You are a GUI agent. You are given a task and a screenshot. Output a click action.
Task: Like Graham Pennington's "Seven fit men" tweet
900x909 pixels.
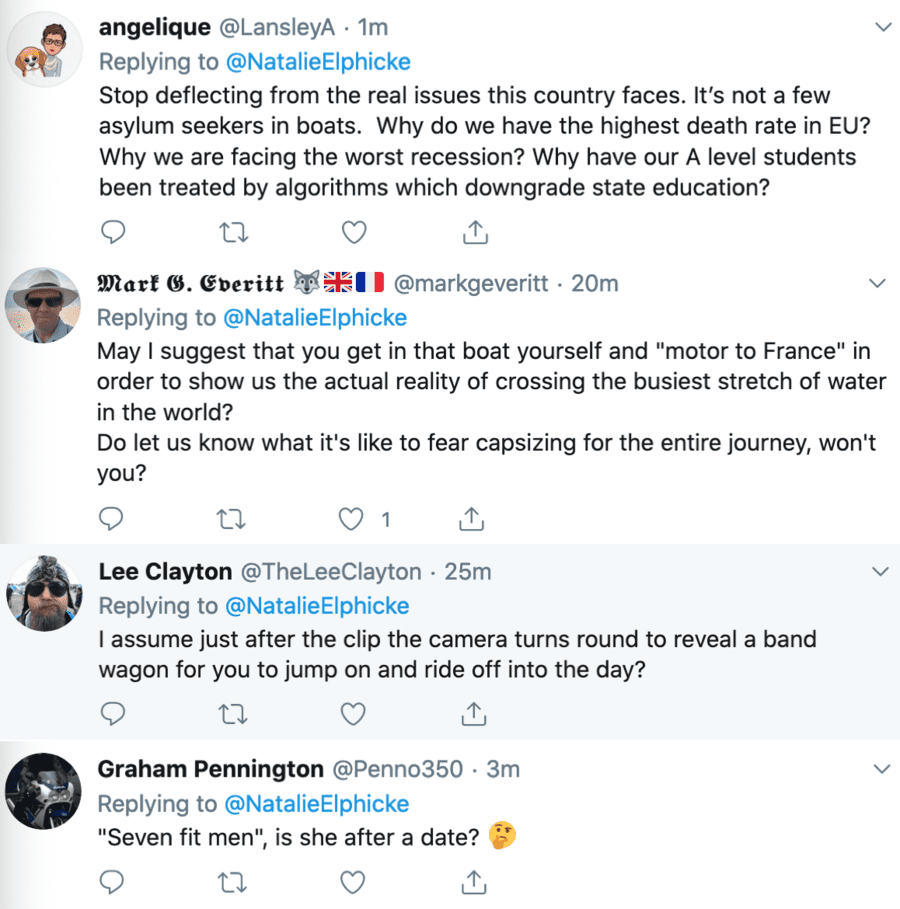[x=353, y=882]
